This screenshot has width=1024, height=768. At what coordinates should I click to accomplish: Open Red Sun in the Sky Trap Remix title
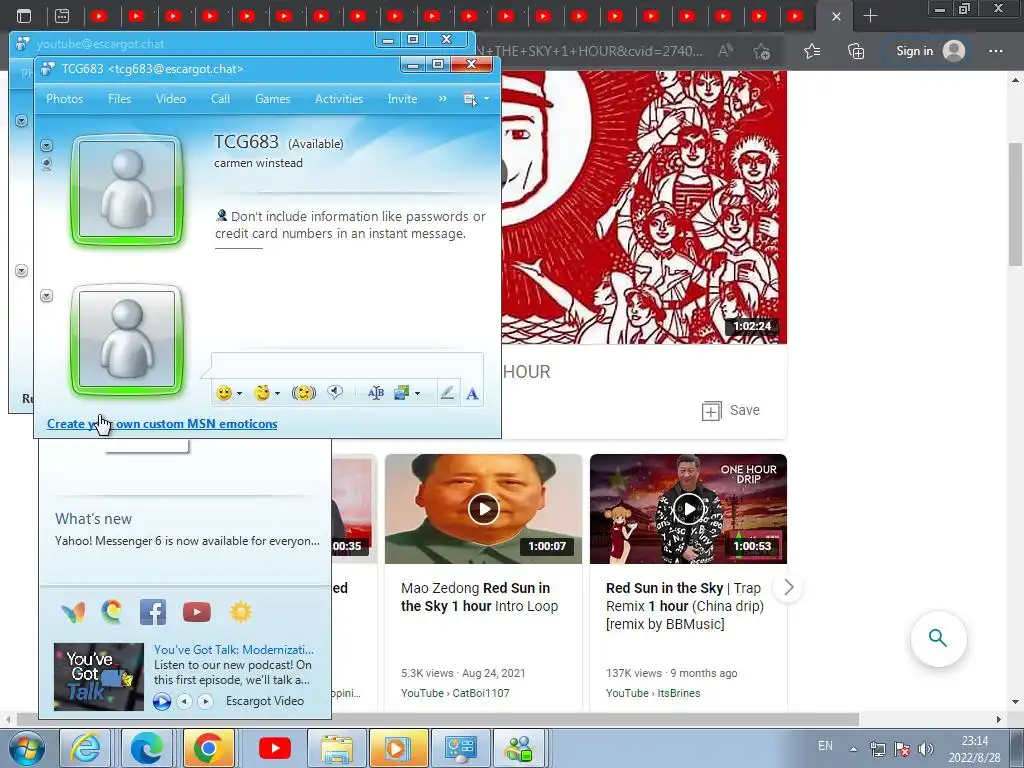click(x=684, y=606)
